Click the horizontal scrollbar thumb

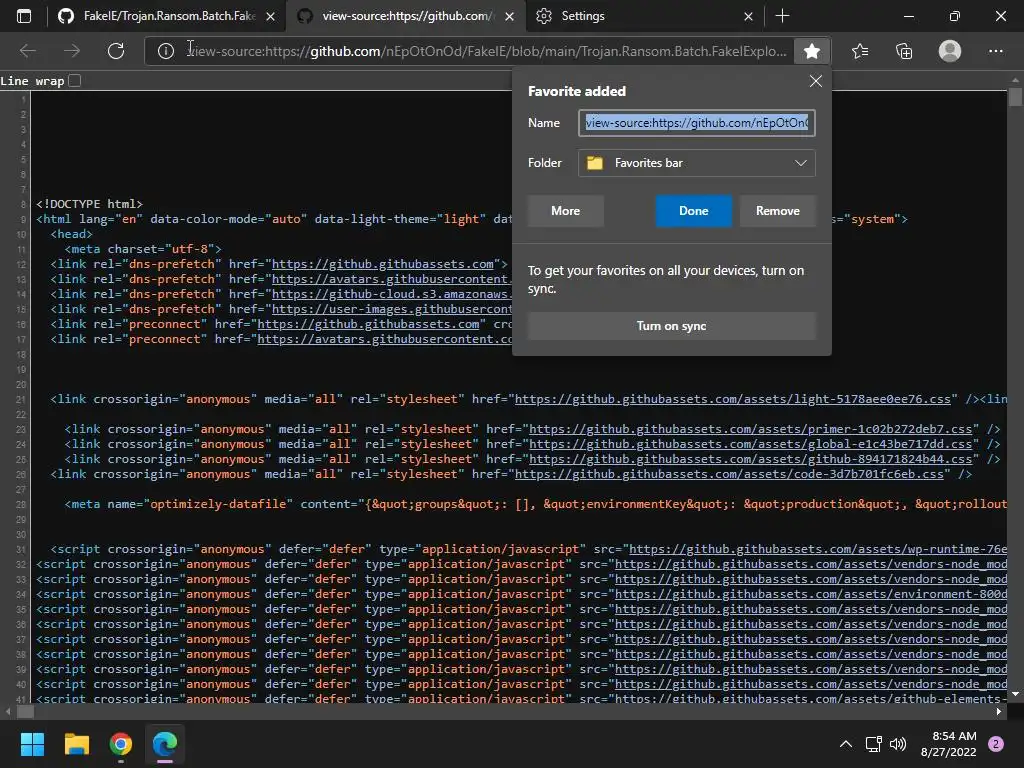tap(25, 712)
